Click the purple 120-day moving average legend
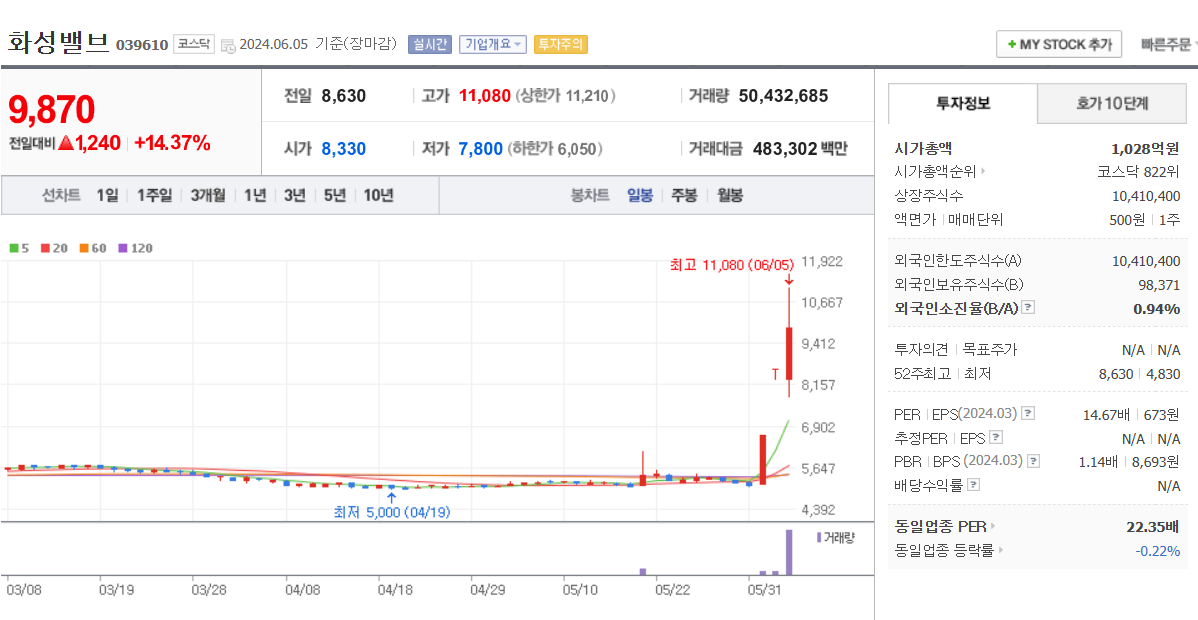This screenshot has height=620, width=1198. (136, 248)
